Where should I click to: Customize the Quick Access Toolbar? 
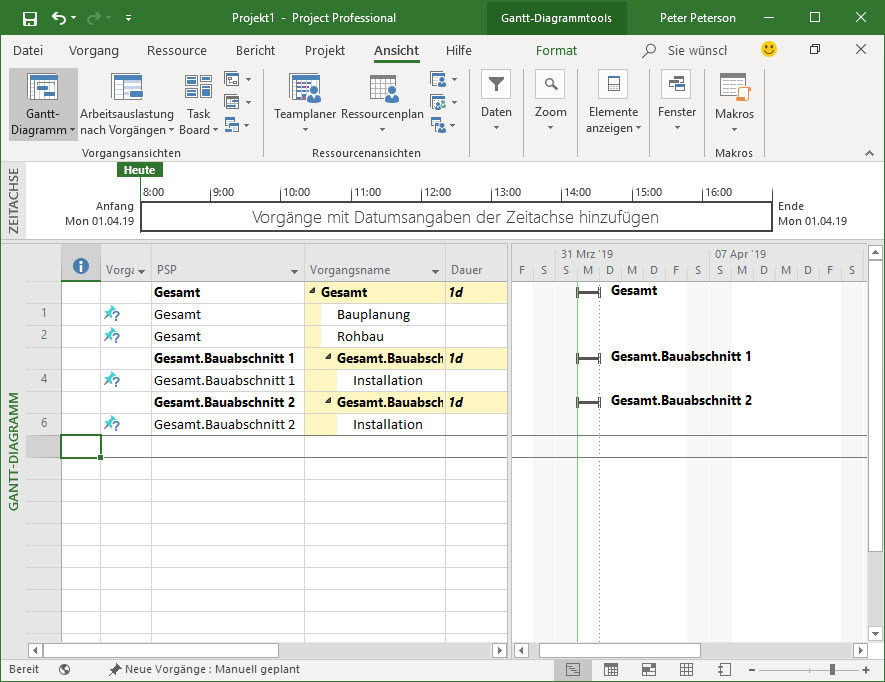[129, 18]
